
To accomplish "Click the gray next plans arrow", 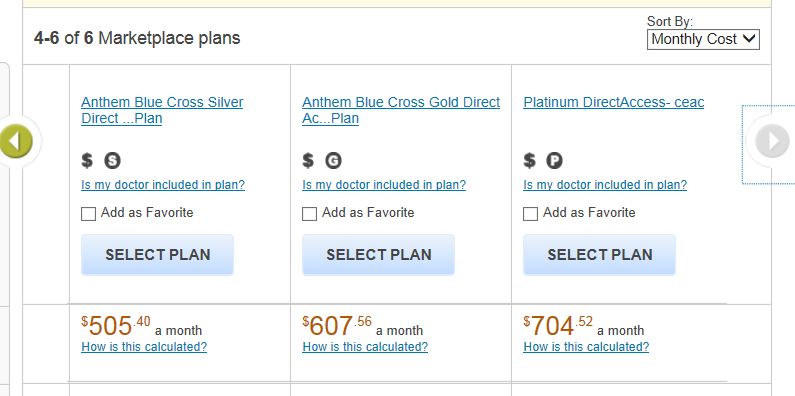I will [x=772, y=141].
